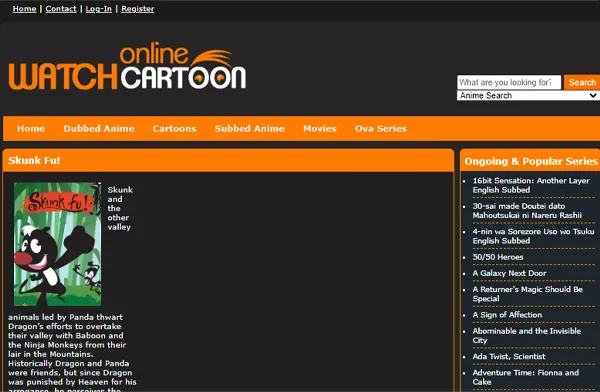The width and height of the screenshot is (600, 392).
Task: Open A Returner's Magic Should Be Special
Action: click(x=527, y=294)
